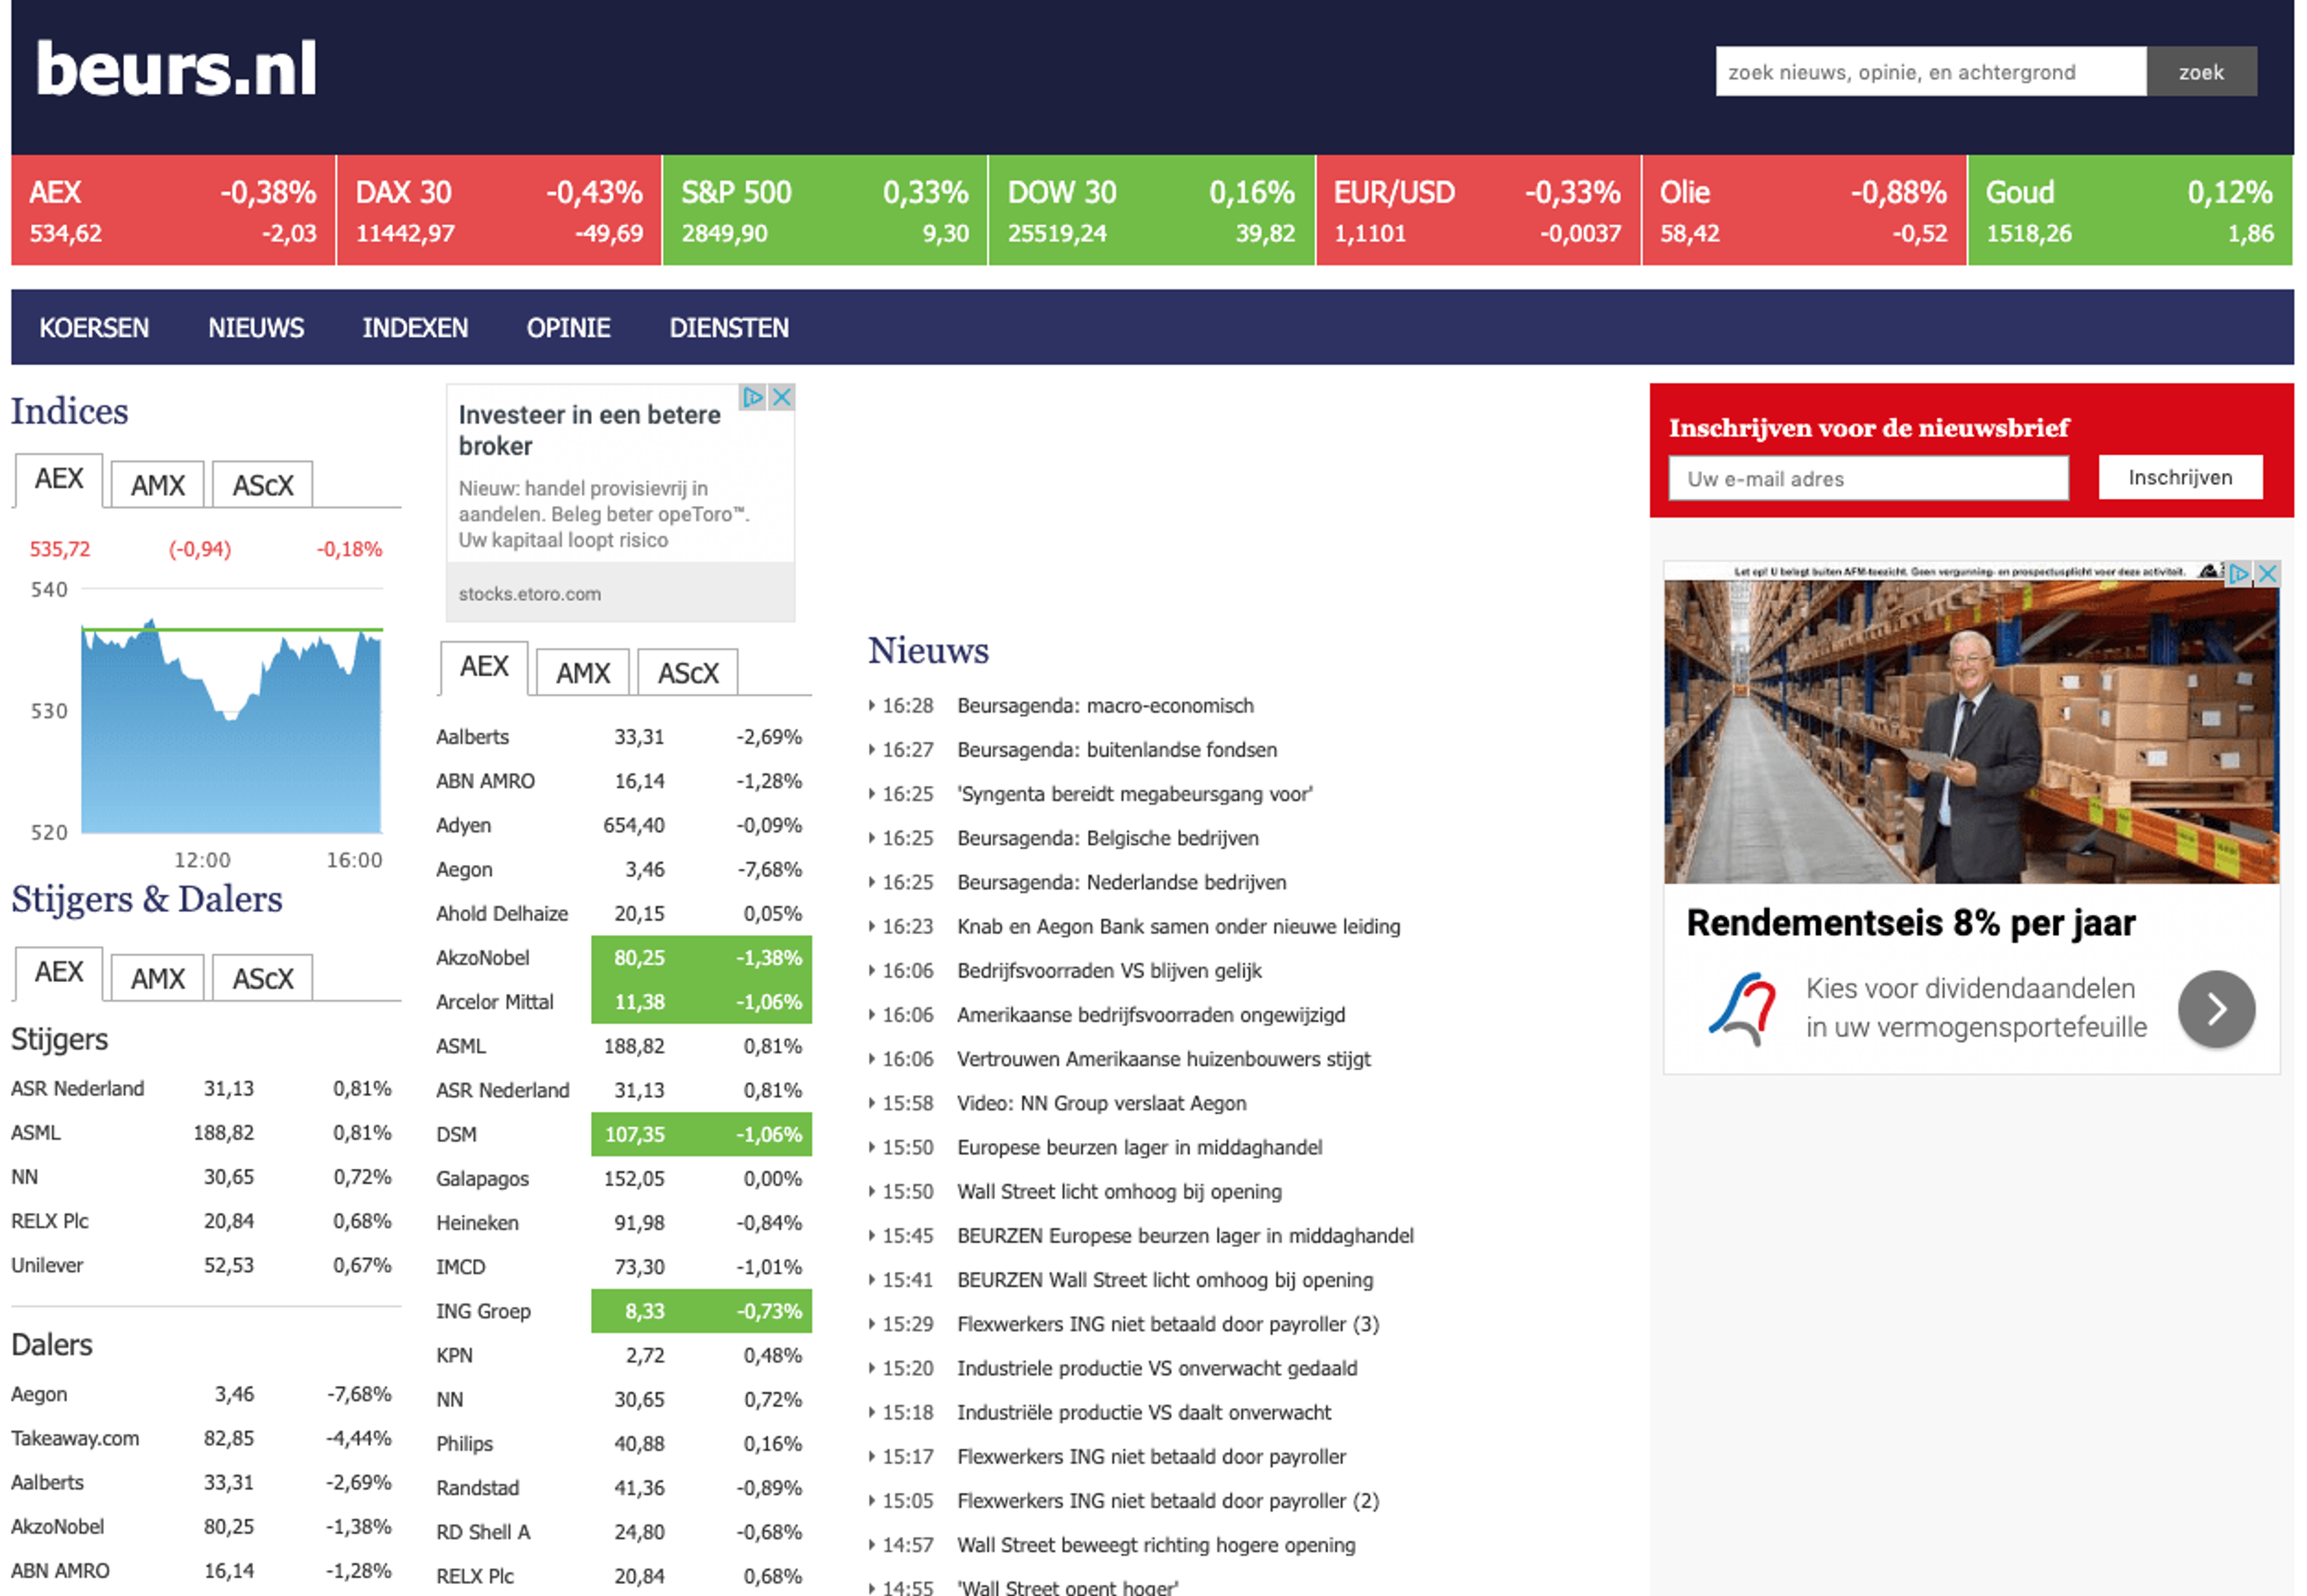Image resolution: width=2307 pixels, height=1596 pixels.
Task: Select ASCx tab in Stijgers & Dalers
Action: click(262, 978)
